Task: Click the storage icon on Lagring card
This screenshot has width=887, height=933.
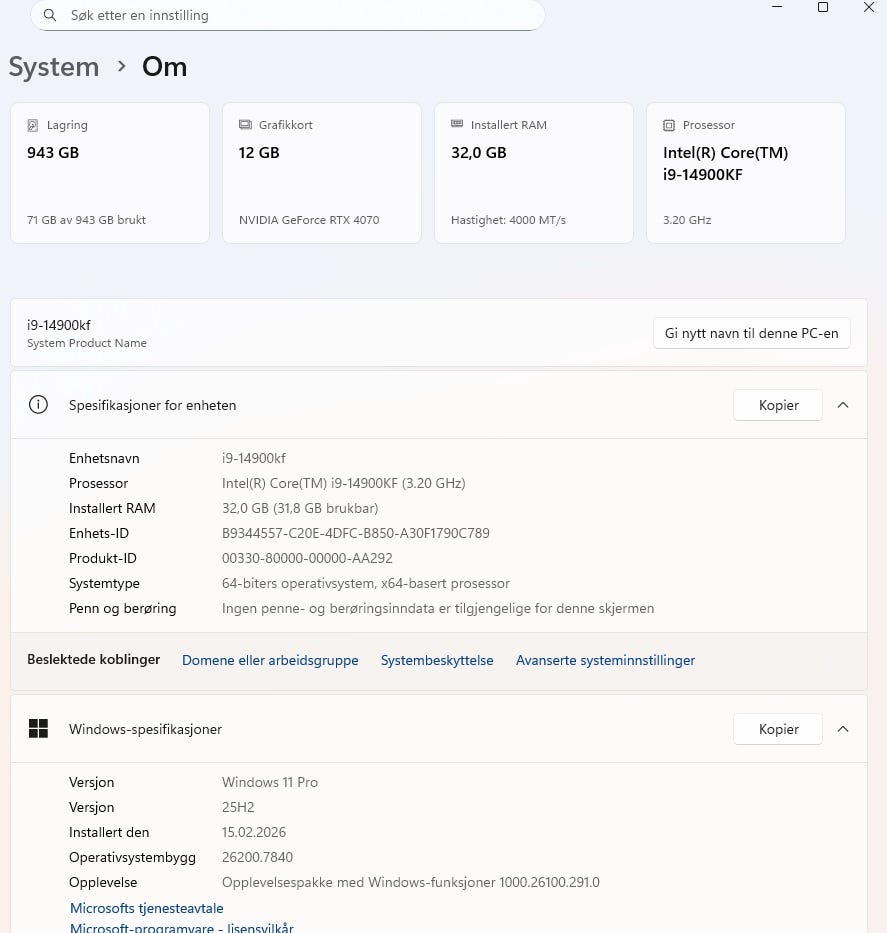Action: (33, 125)
